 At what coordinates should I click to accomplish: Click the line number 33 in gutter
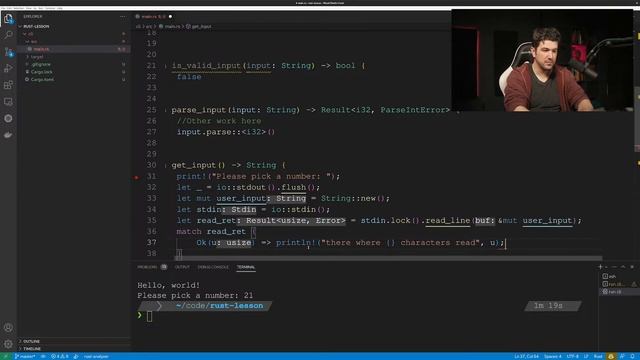151,198
